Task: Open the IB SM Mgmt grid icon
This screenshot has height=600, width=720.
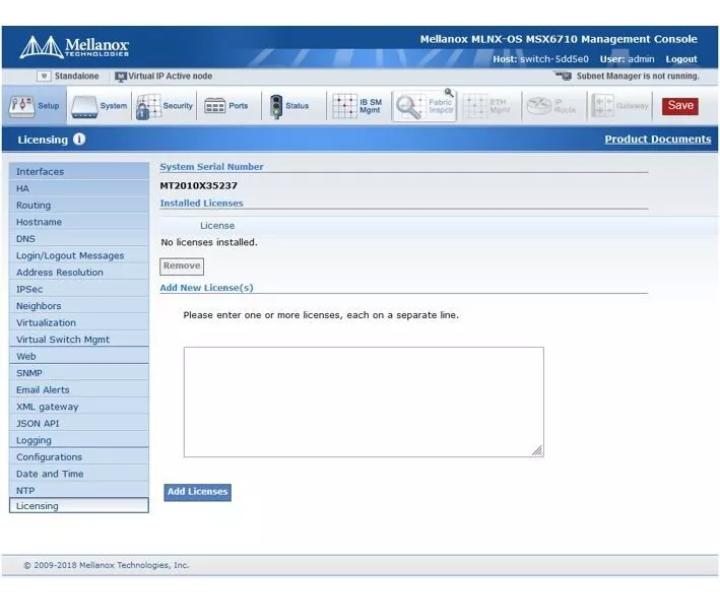Action: 344,106
